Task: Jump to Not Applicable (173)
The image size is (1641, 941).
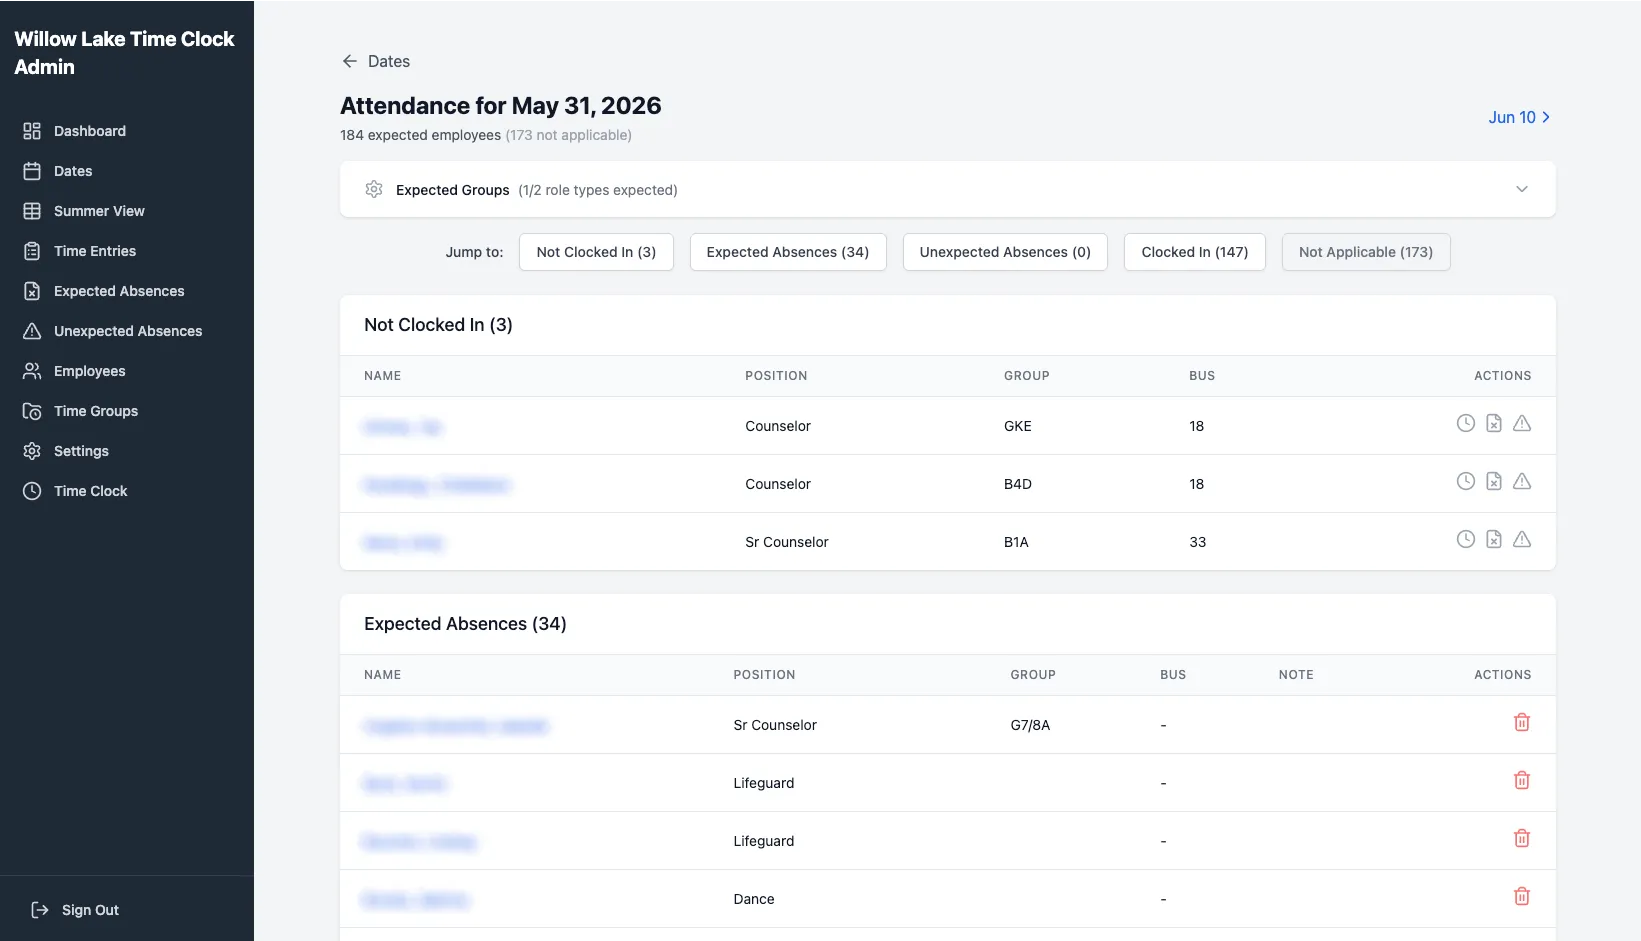Action: point(1366,252)
